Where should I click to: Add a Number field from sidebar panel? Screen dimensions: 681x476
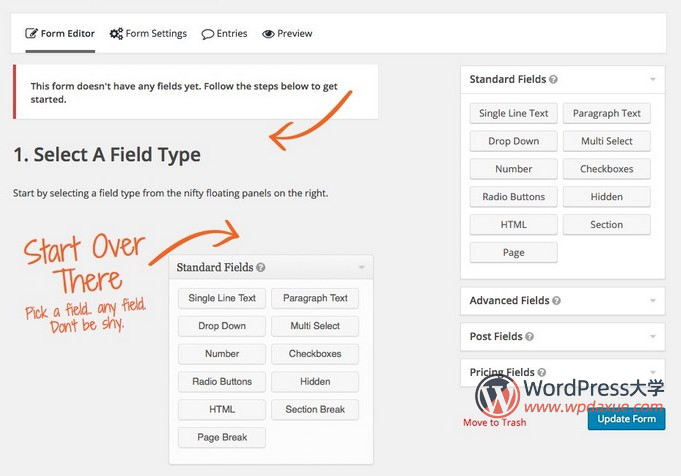(513, 169)
